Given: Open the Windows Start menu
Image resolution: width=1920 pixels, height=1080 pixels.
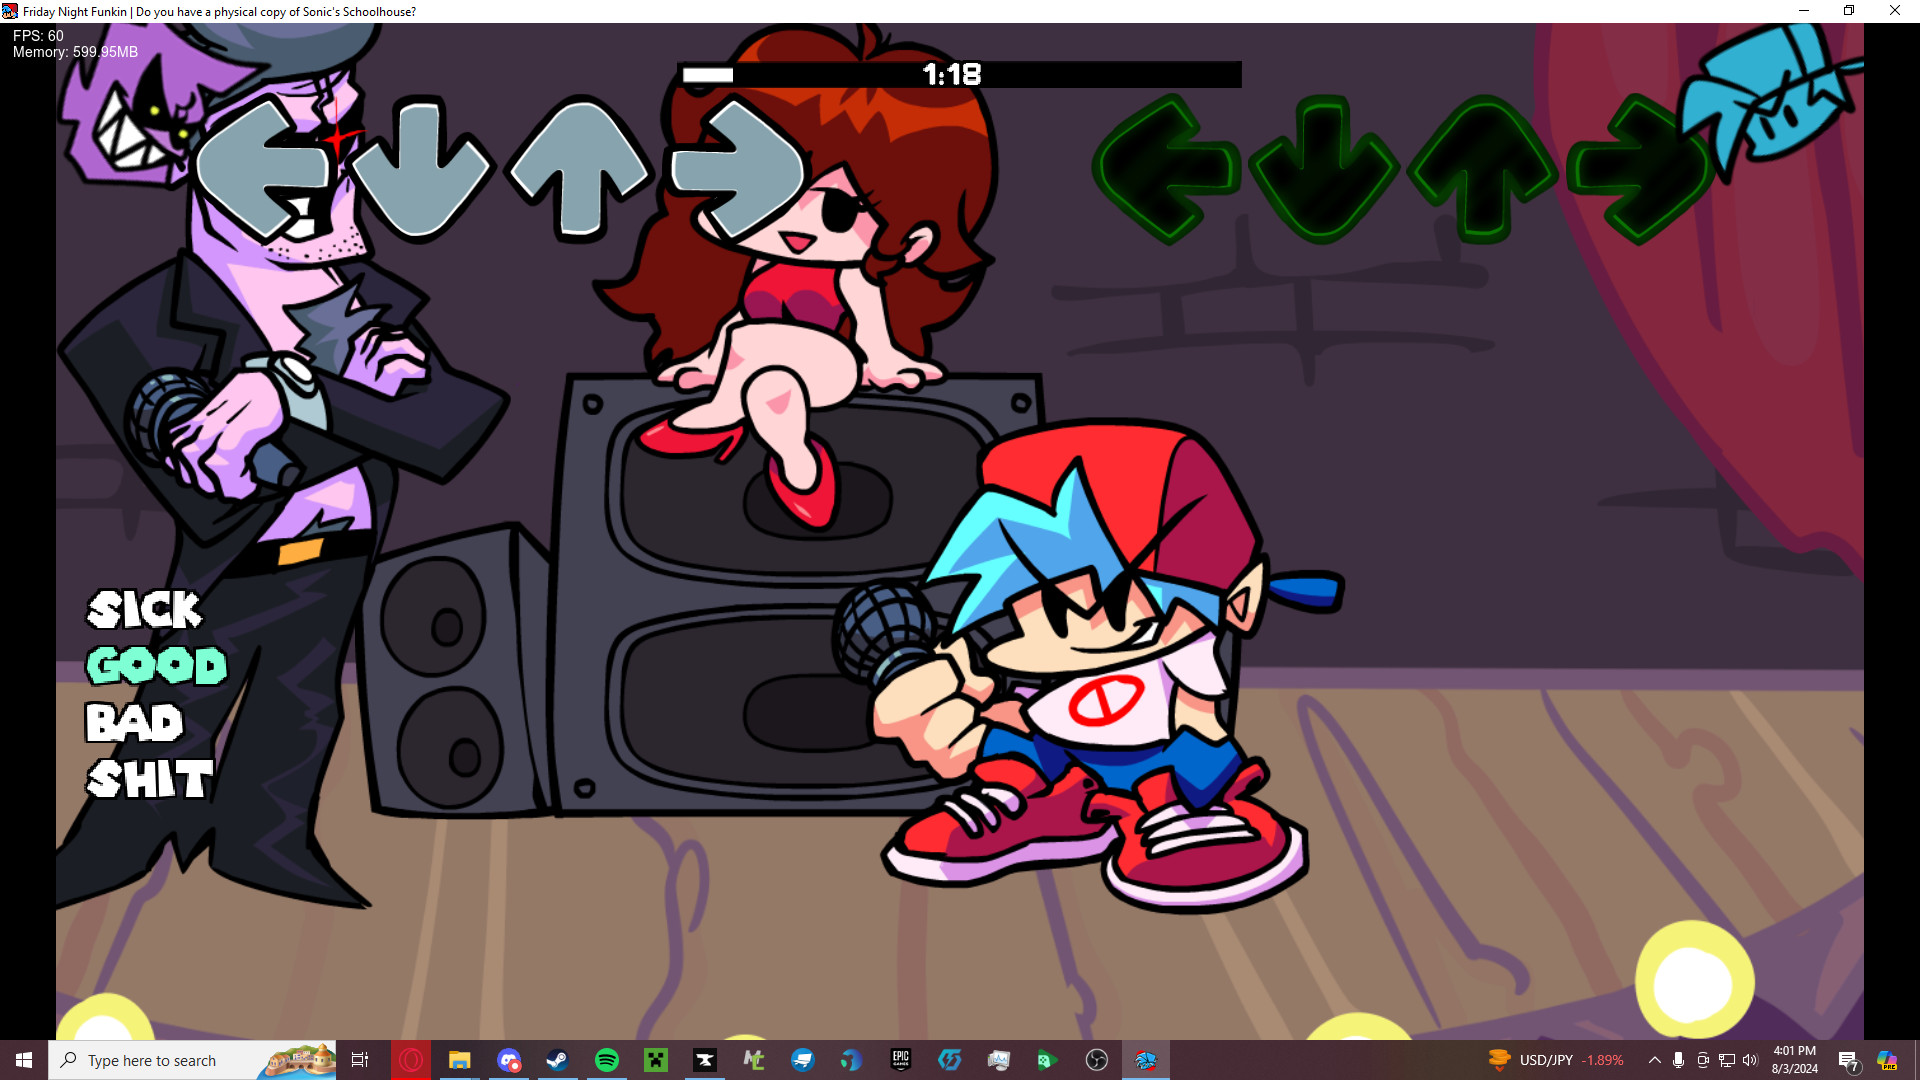Looking at the screenshot, I should click(24, 1060).
